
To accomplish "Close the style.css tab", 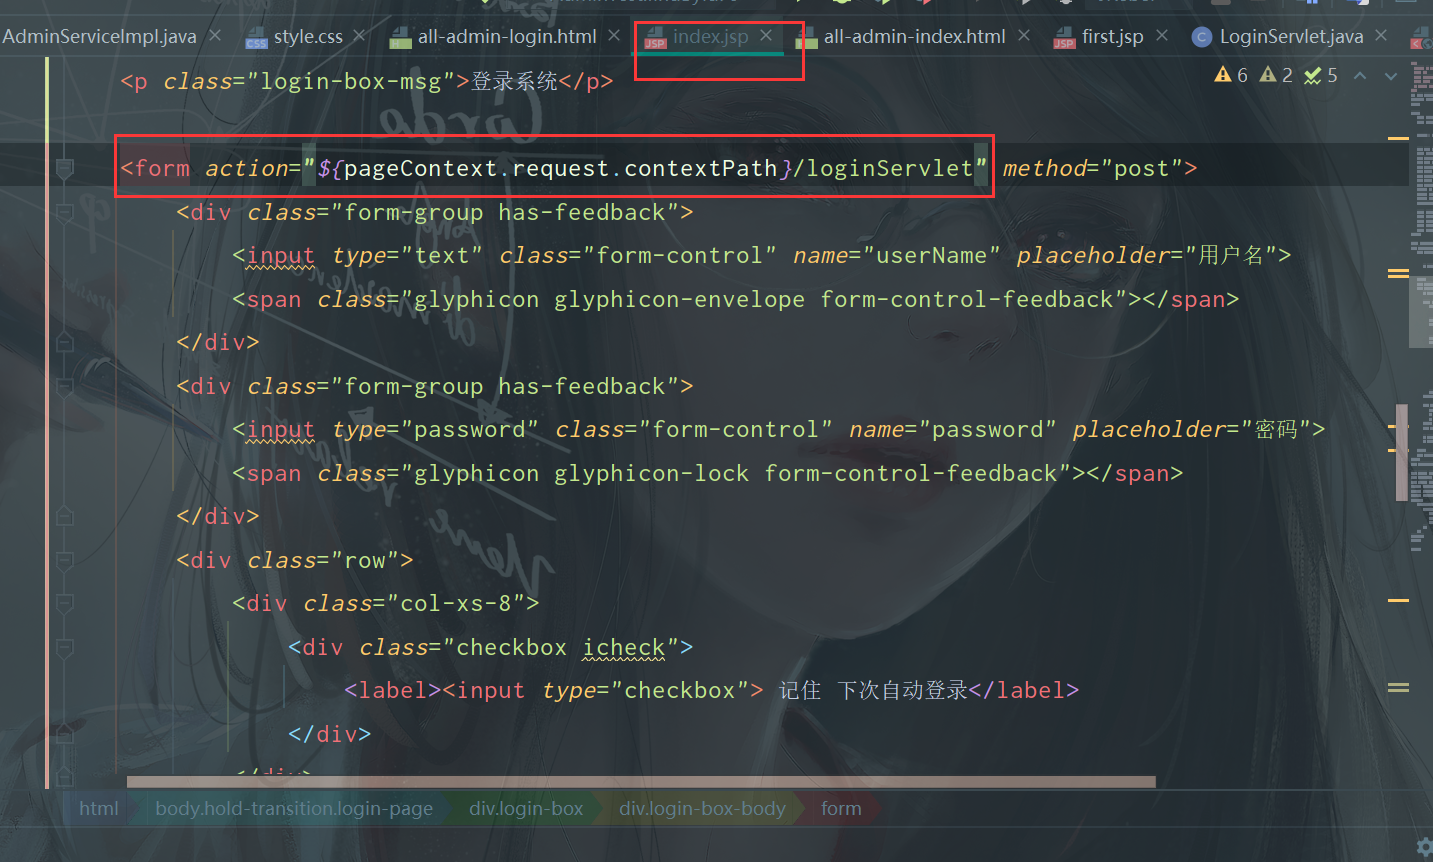I will click(x=360, y=36).
